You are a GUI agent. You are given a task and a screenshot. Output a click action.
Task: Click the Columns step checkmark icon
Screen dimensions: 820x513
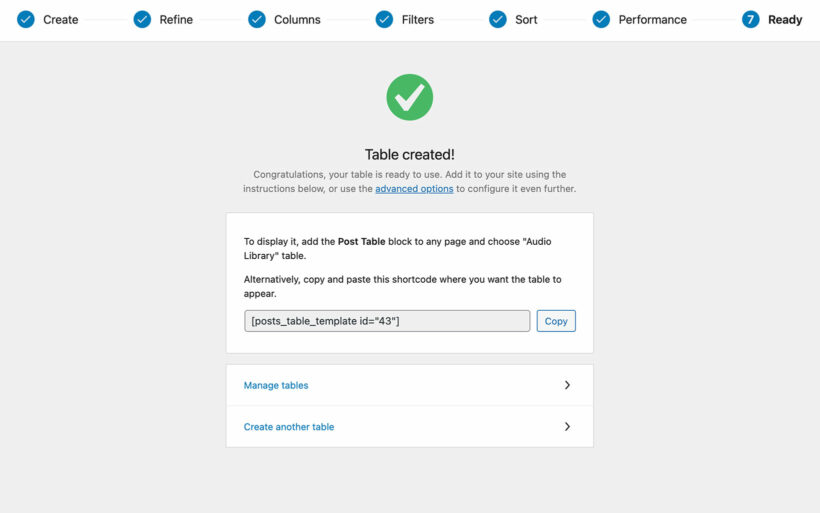257,19
